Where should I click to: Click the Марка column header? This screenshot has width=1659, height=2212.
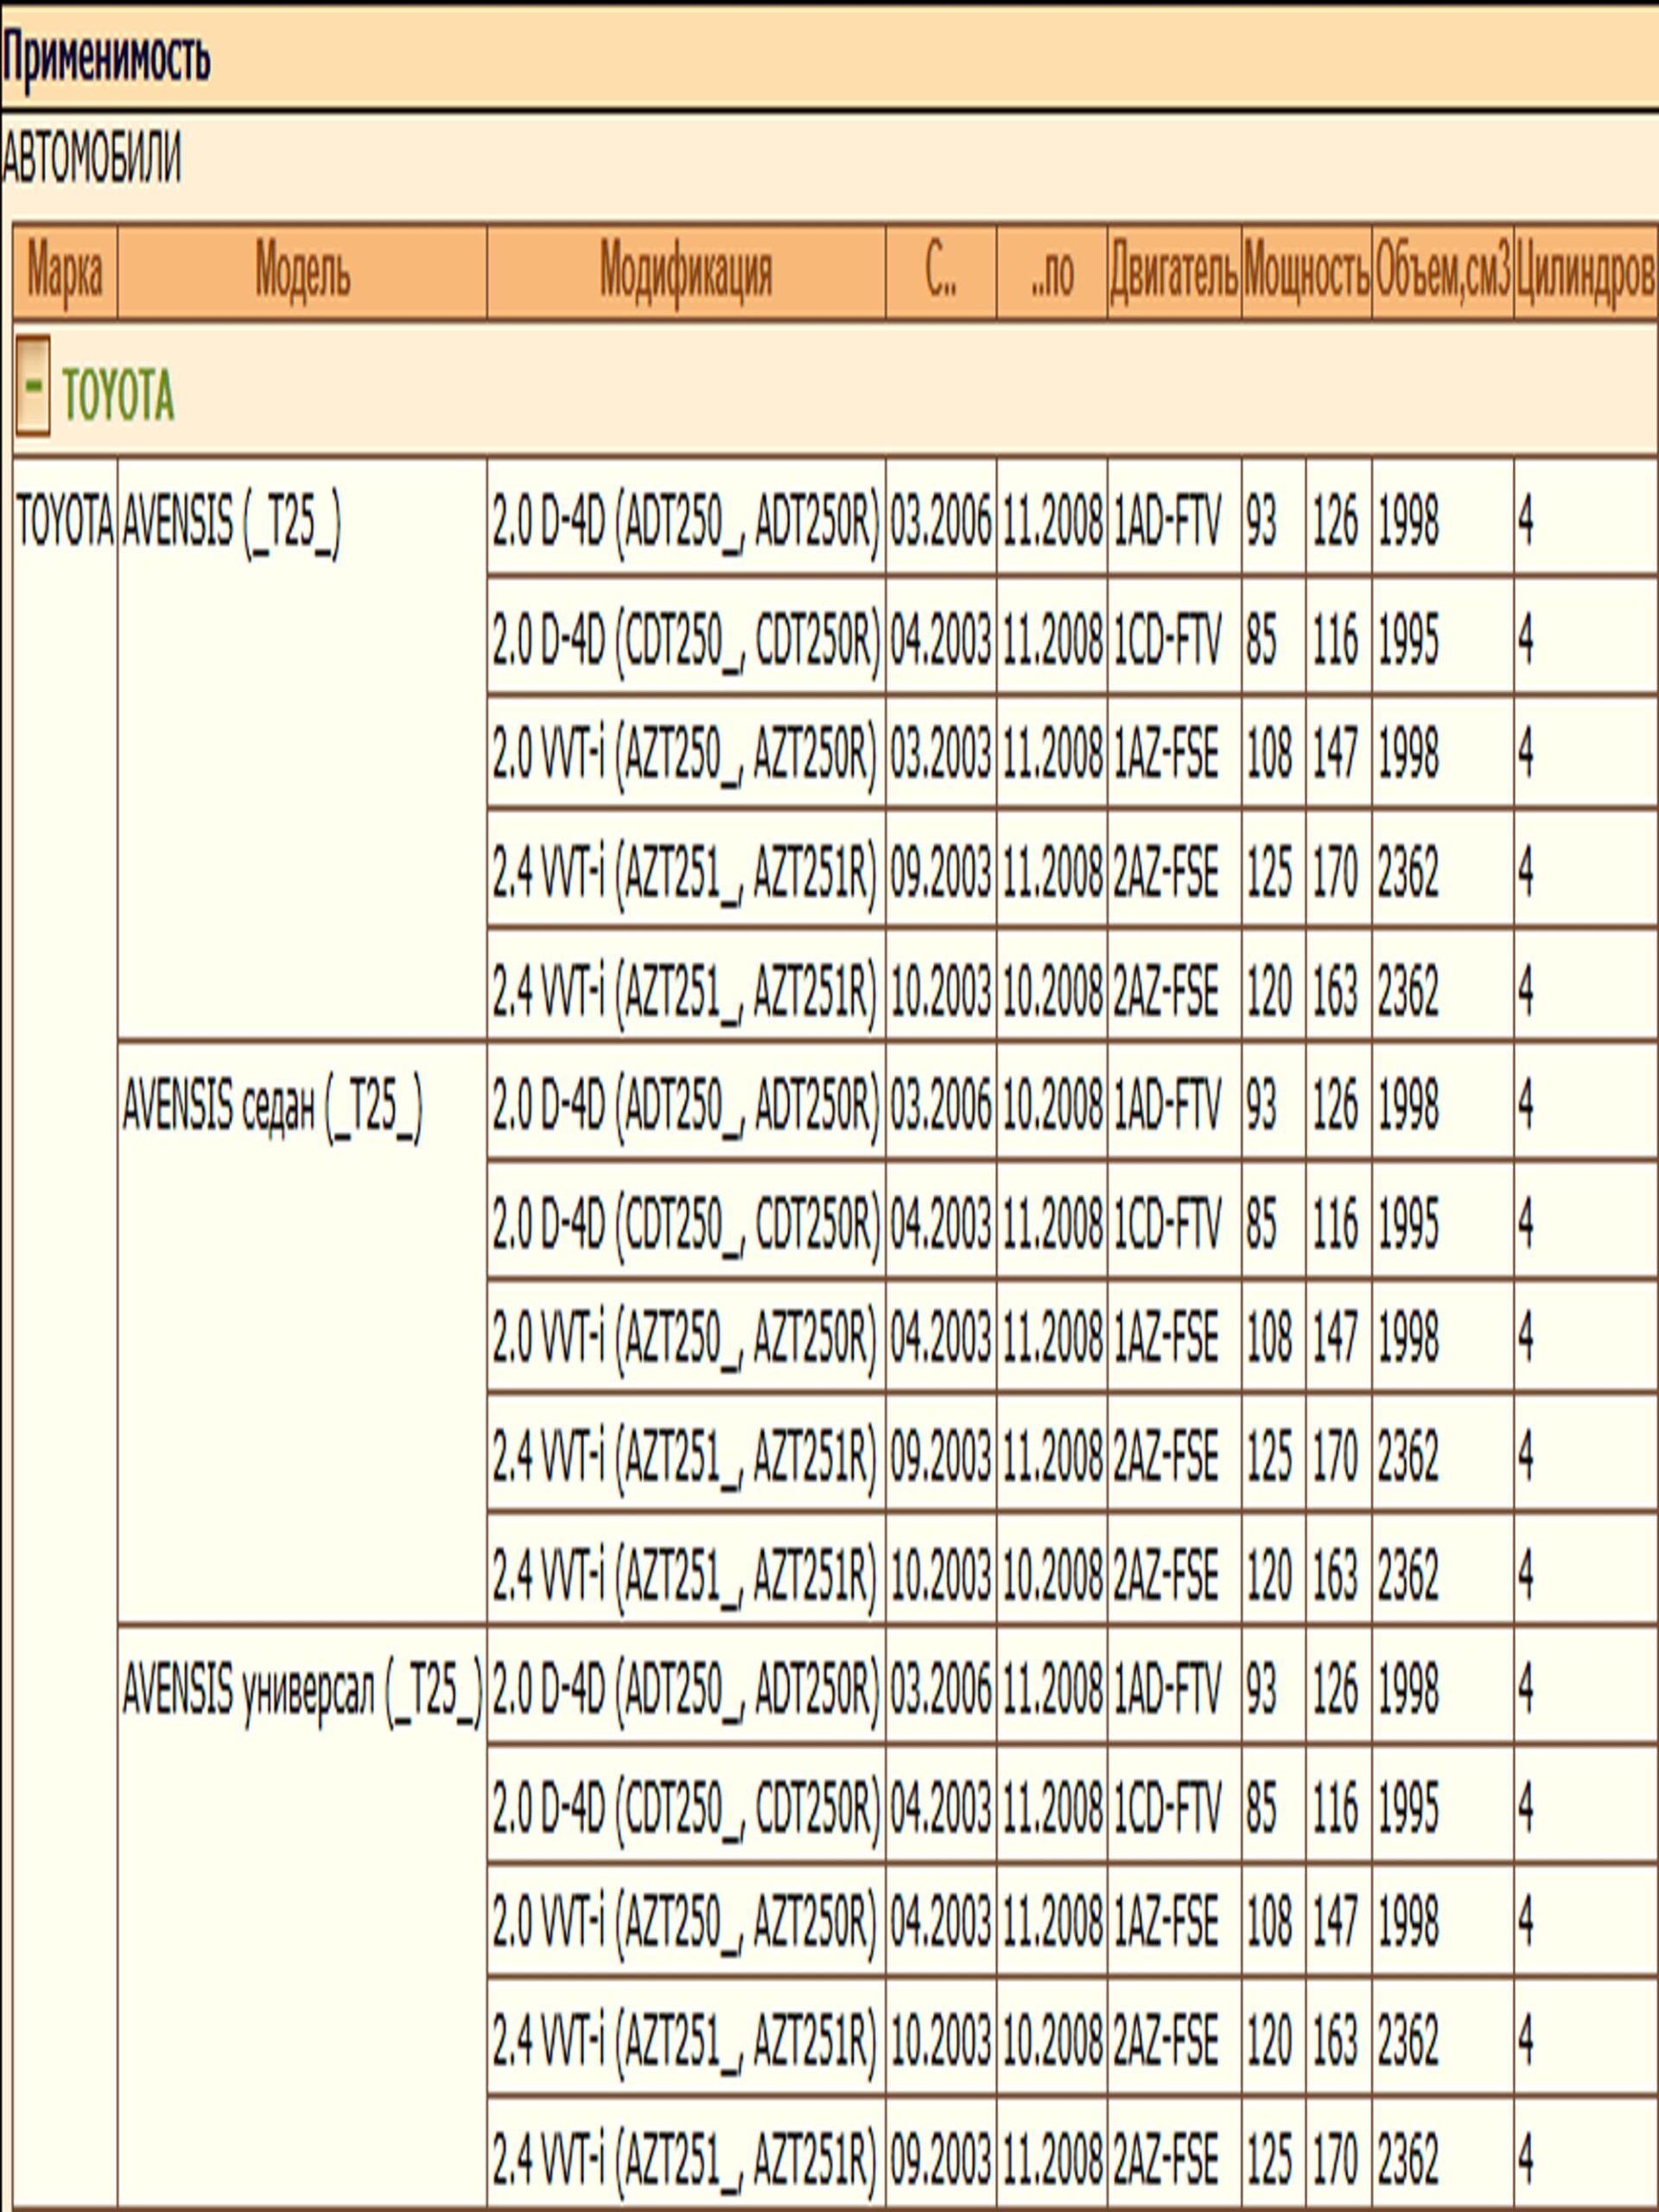(x=65, y=272)
